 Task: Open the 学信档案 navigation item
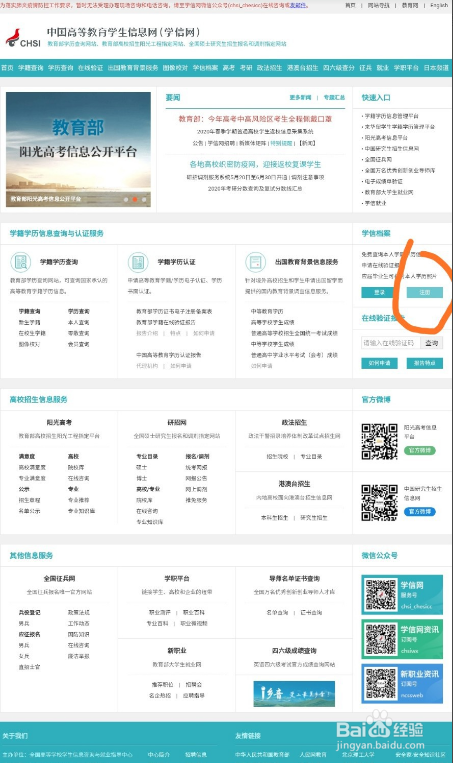tap(205, 68)
